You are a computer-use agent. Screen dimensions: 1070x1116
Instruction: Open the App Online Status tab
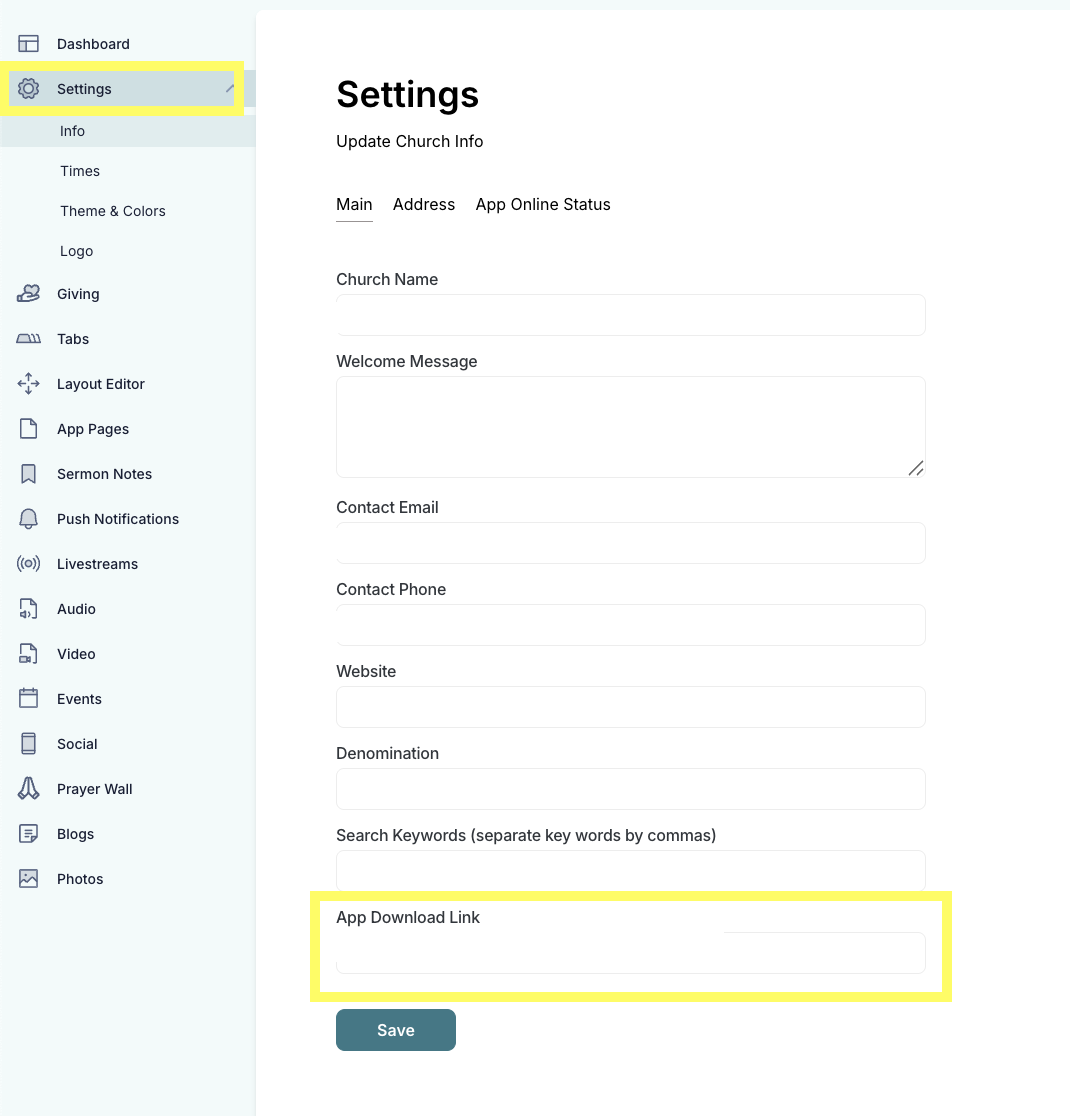543,204
